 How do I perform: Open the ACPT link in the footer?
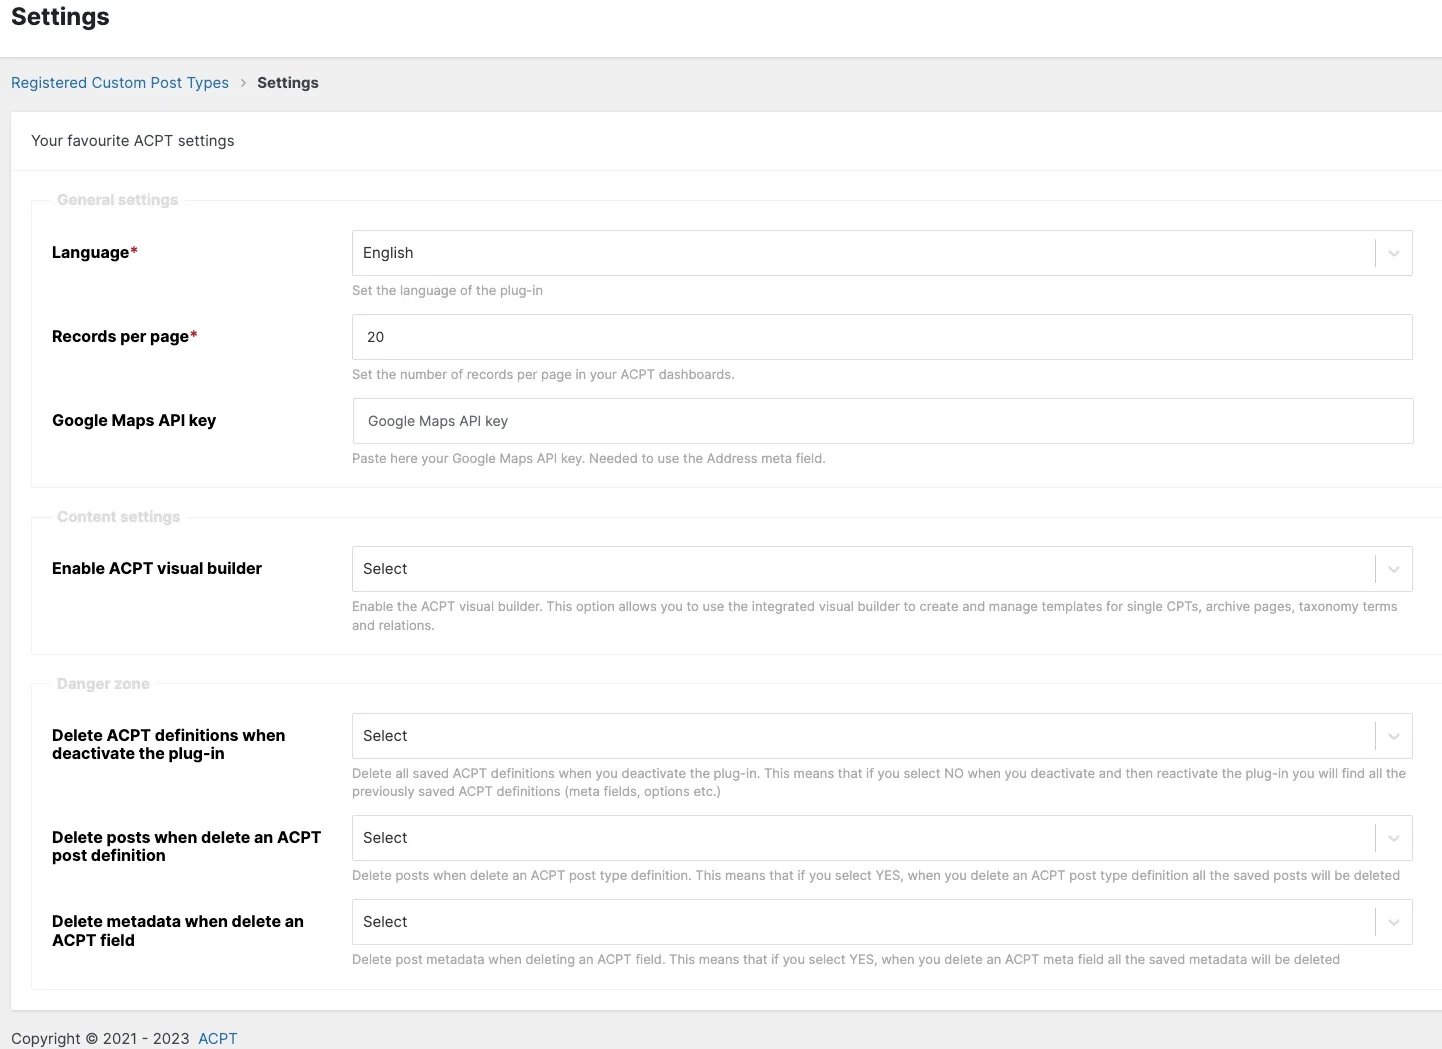point(217,1038)
